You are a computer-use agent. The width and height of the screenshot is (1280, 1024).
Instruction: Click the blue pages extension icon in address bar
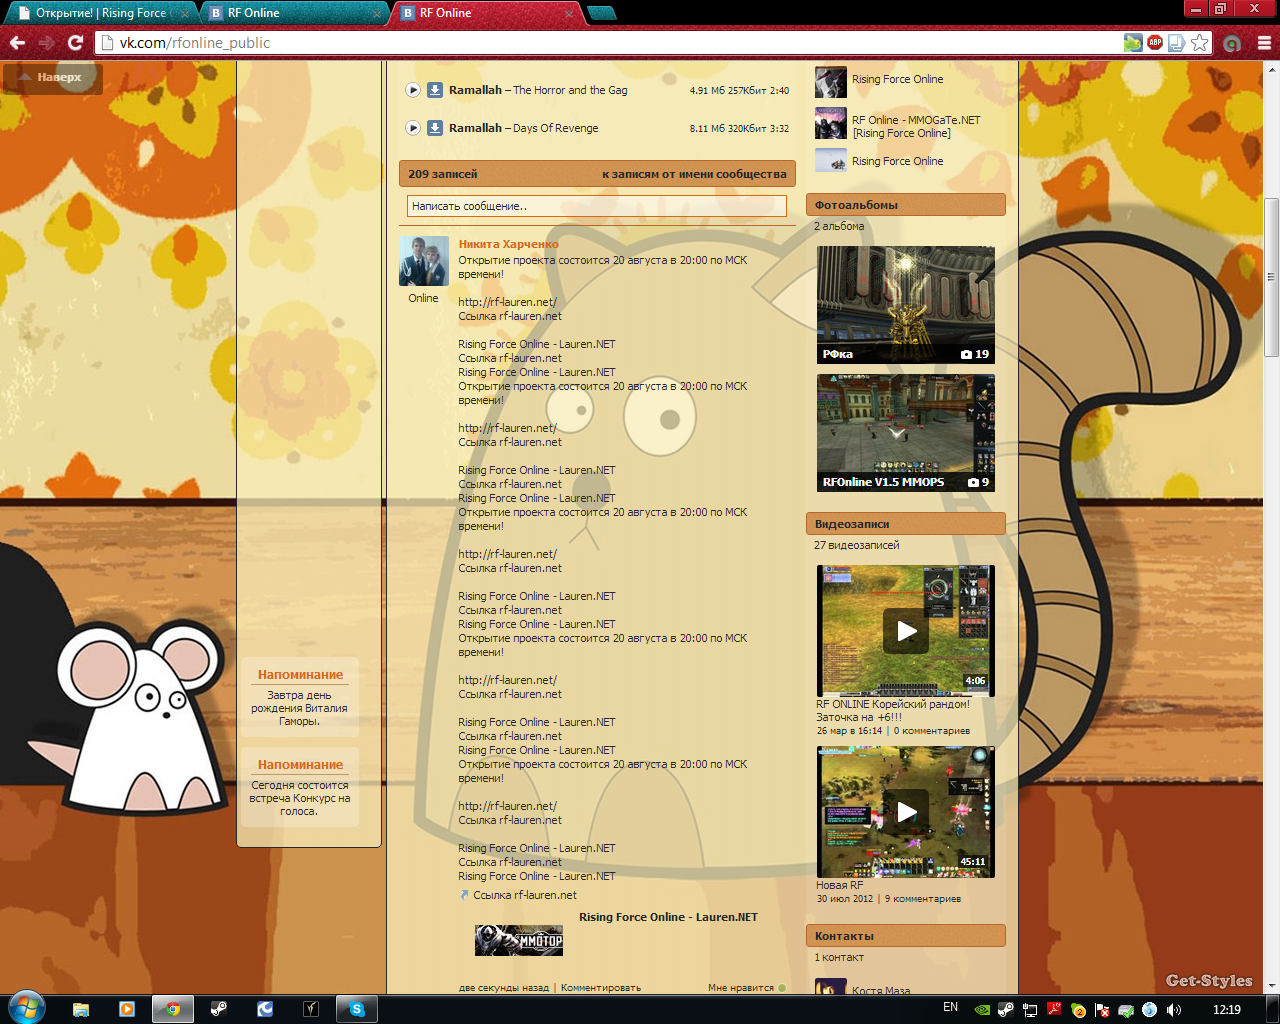pyautogui.click(x=1177, y=43)
